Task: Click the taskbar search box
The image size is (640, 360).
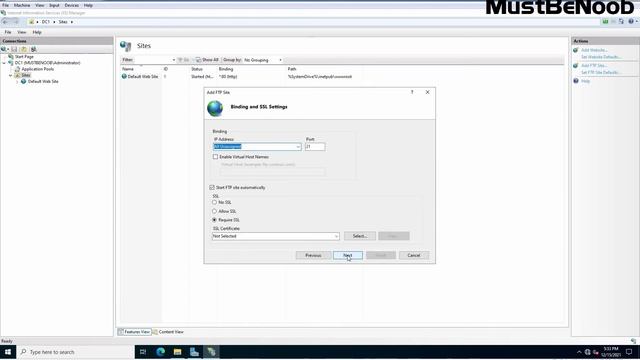Action: point(76,351)
